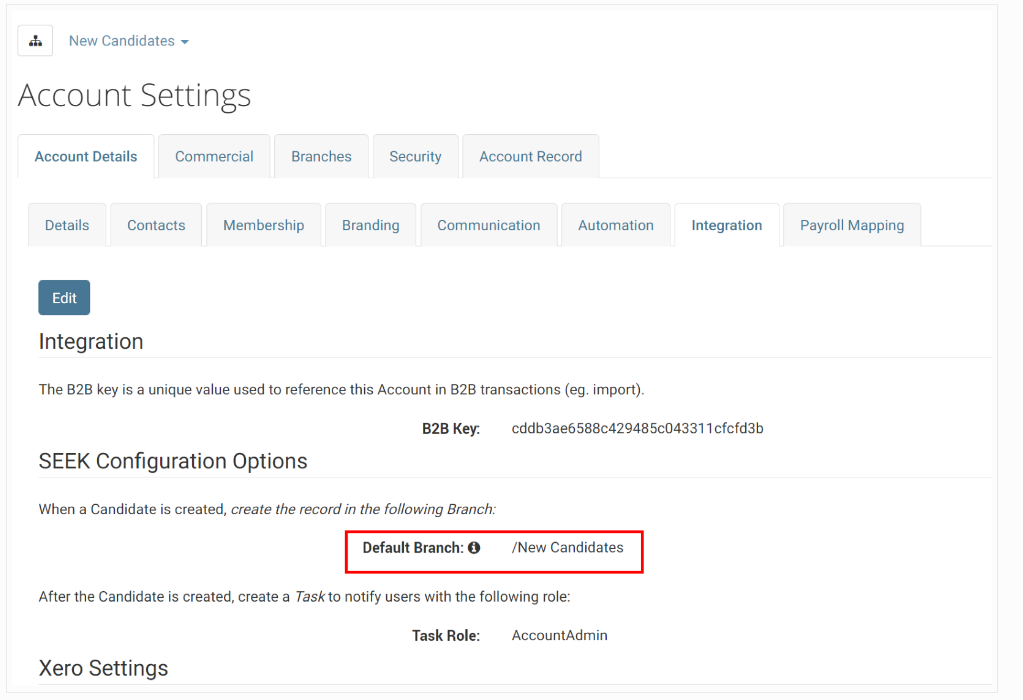Go to the Branches tab

321,156
